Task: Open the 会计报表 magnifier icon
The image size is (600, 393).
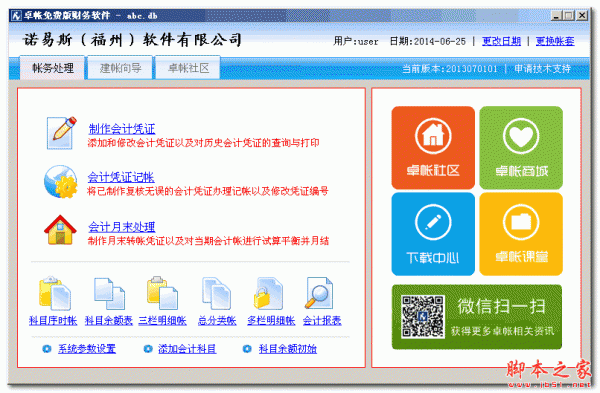Action: click(319, 293)
